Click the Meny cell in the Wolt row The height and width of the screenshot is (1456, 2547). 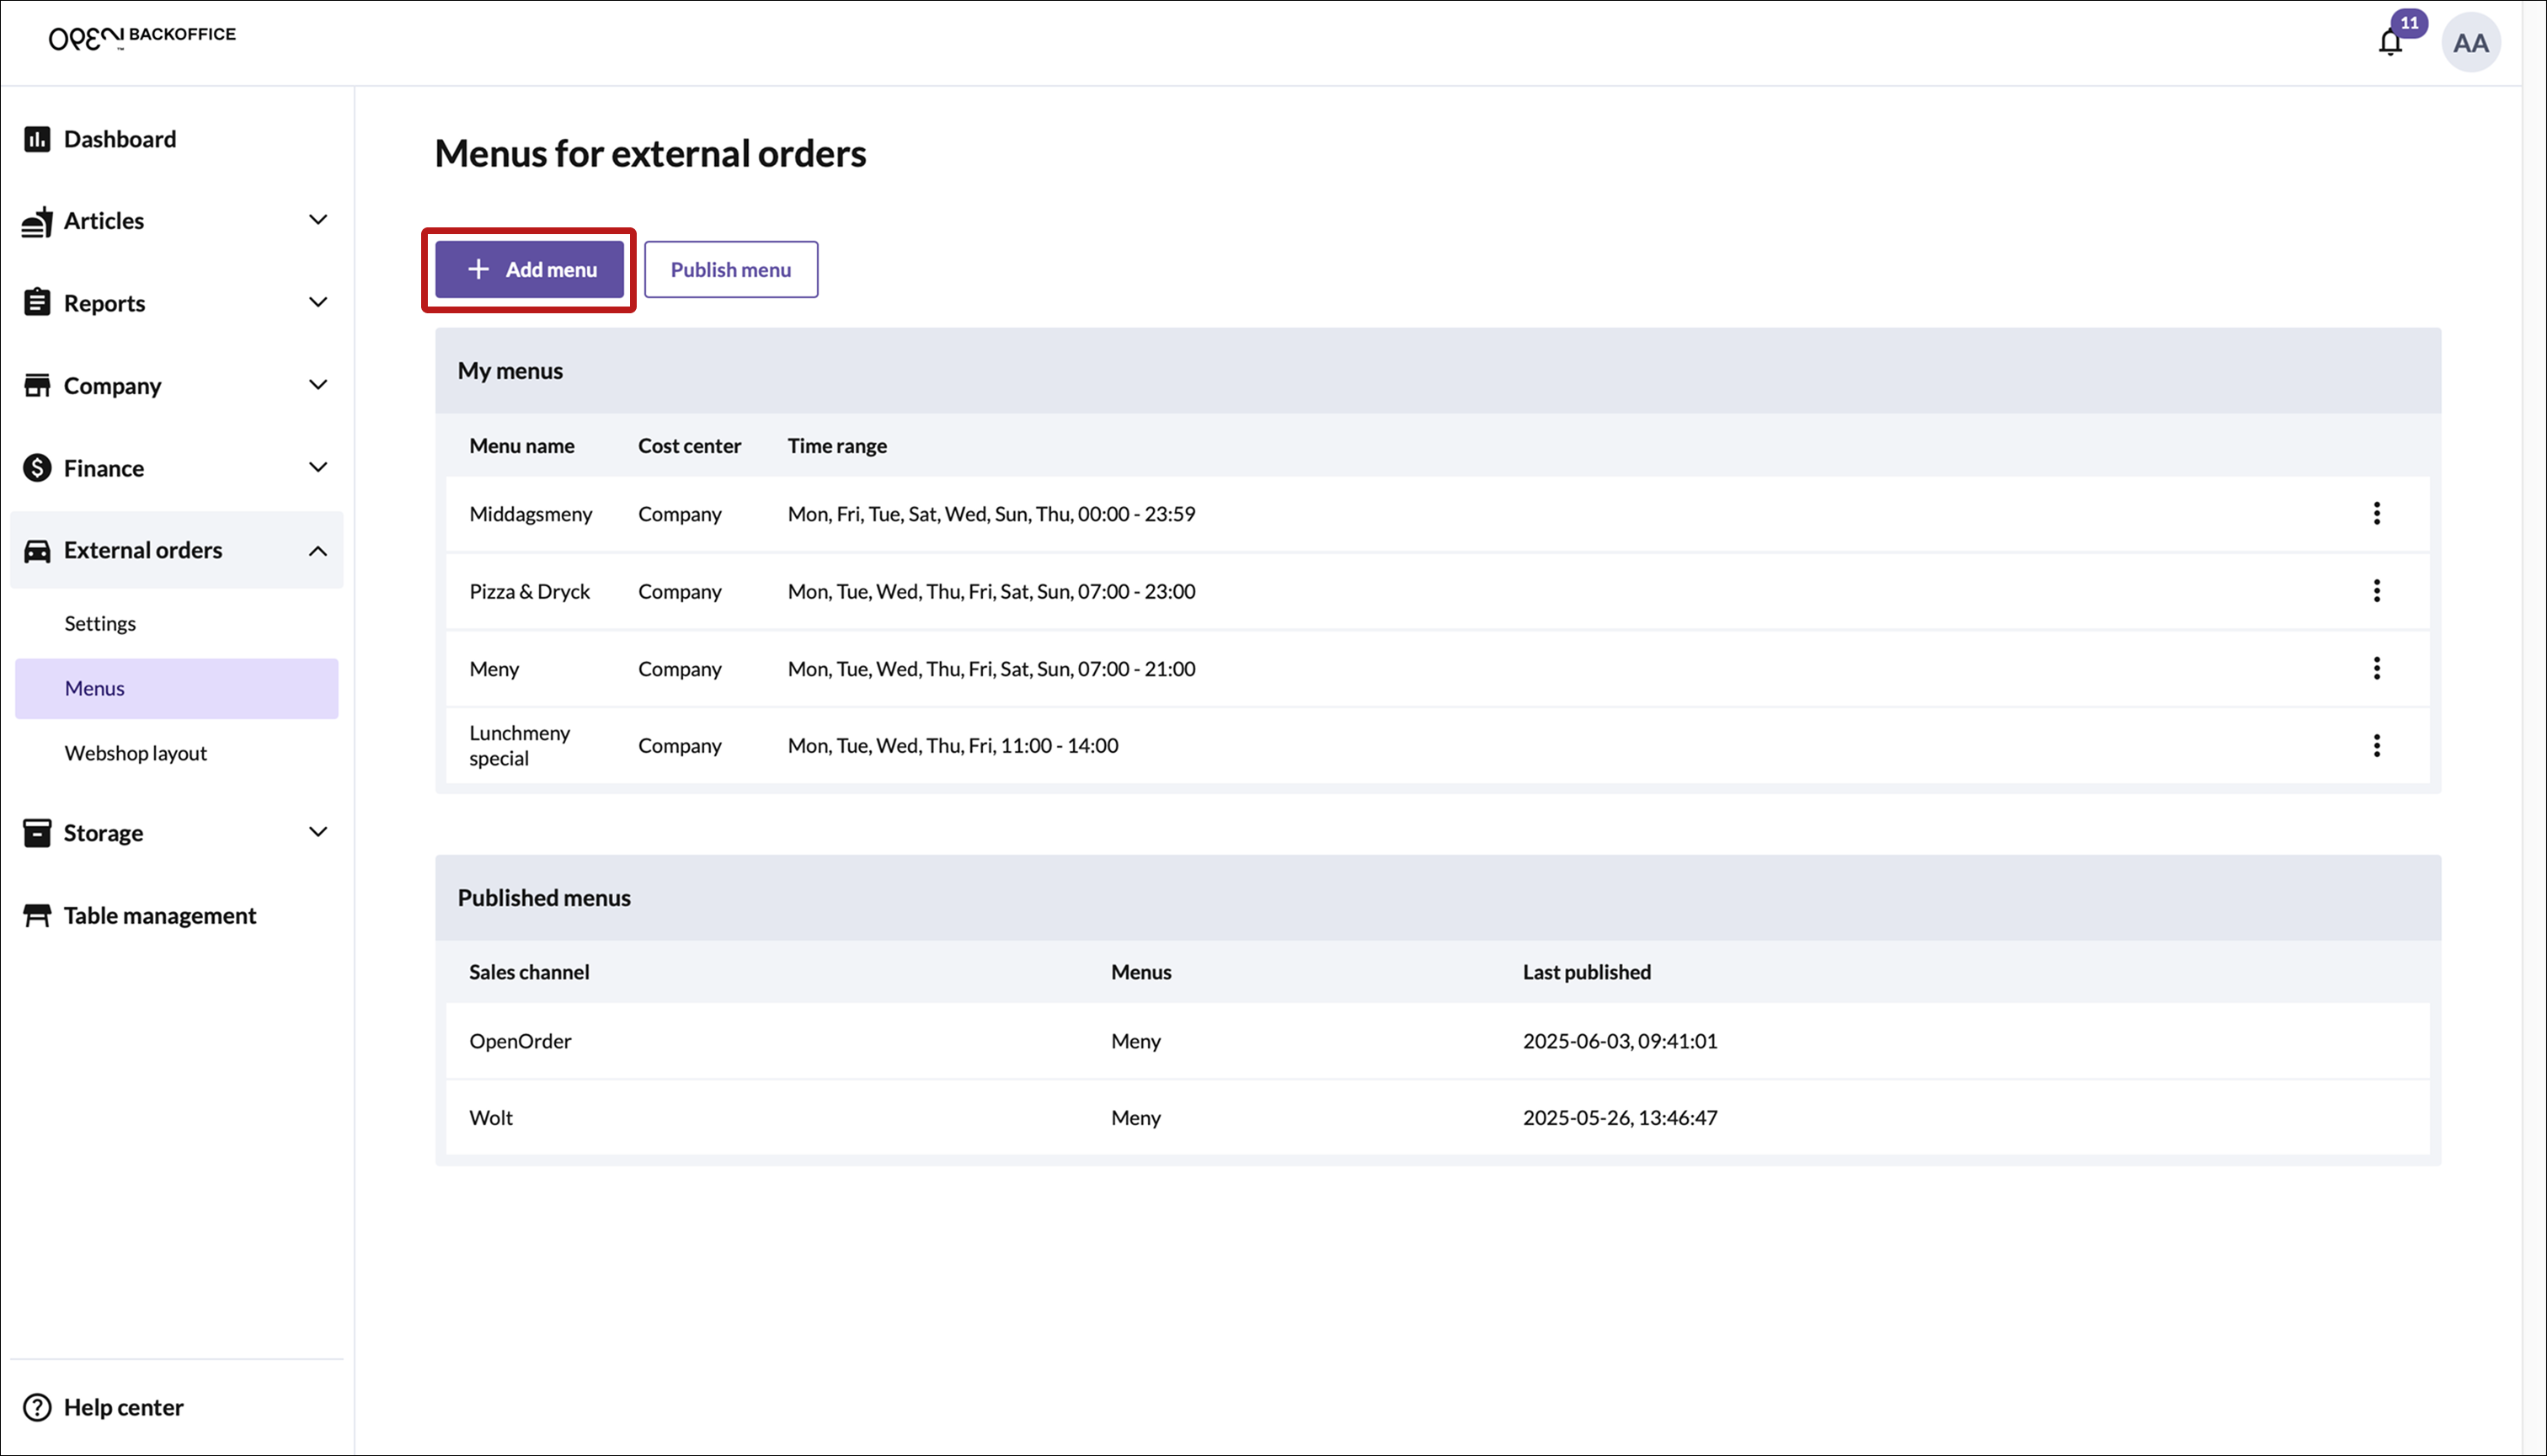tap(1136, 1118)
